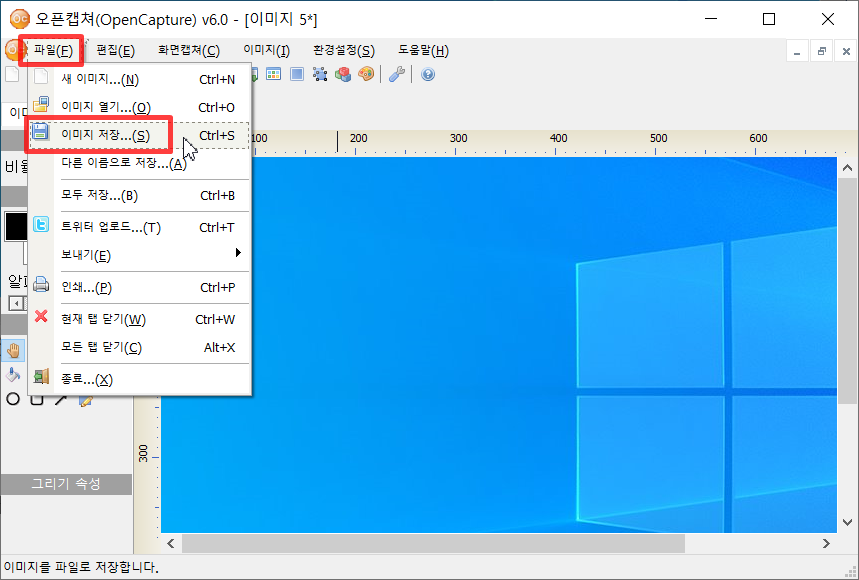Choose 트위터 업로드...(T) menu entry
Screen dimensions: 859x580
(x=140, y=227)
